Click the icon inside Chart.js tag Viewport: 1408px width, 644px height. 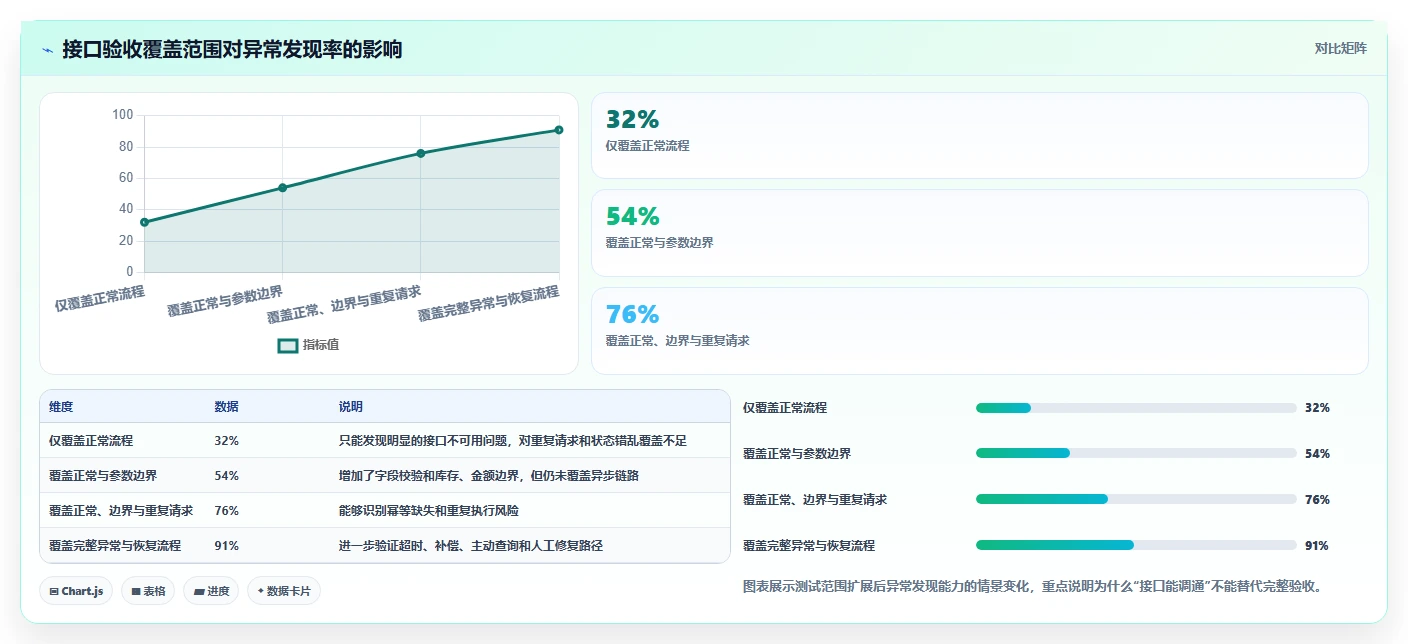[x=54, y=591]
